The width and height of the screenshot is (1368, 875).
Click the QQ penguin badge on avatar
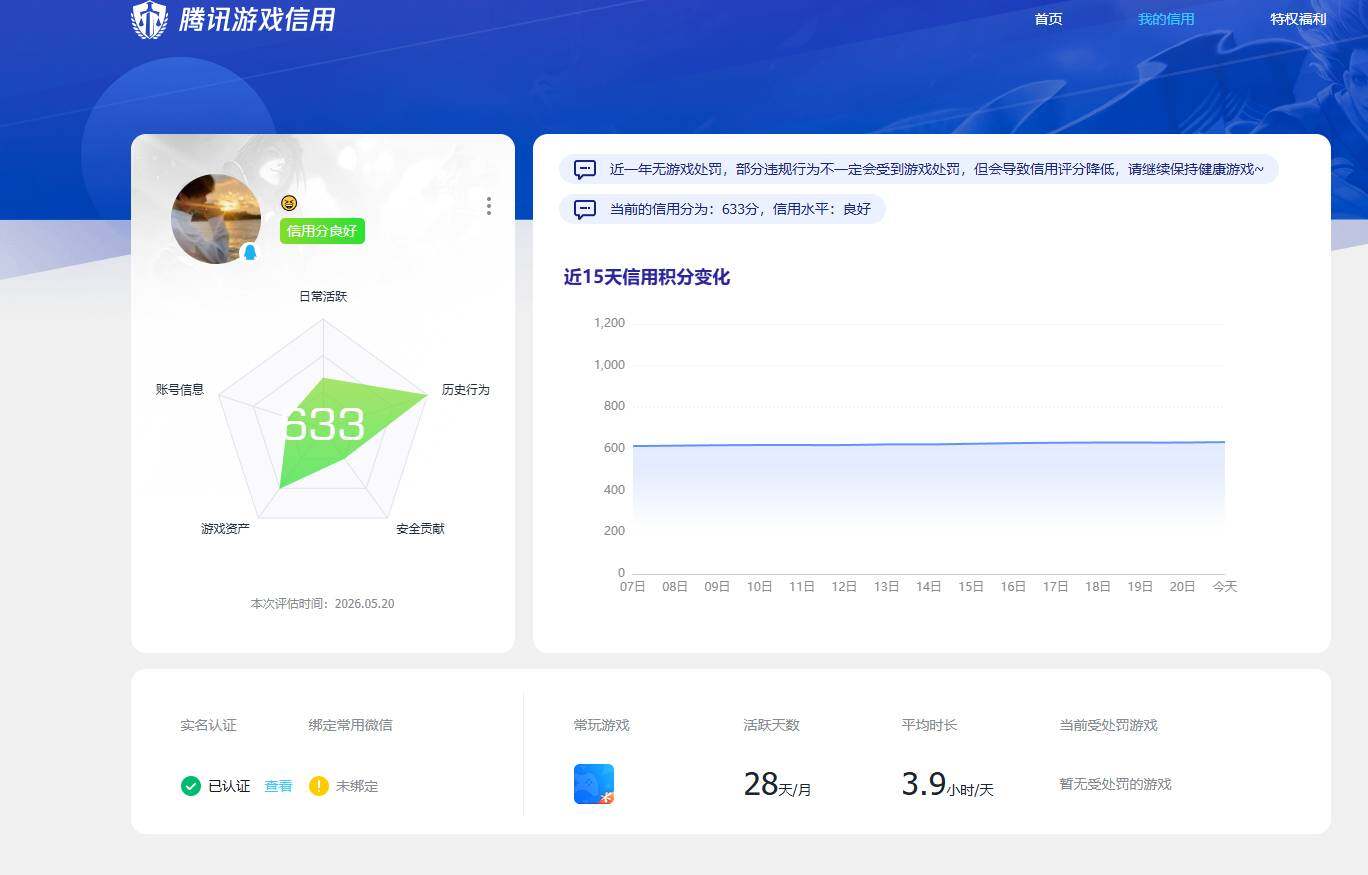250,252
